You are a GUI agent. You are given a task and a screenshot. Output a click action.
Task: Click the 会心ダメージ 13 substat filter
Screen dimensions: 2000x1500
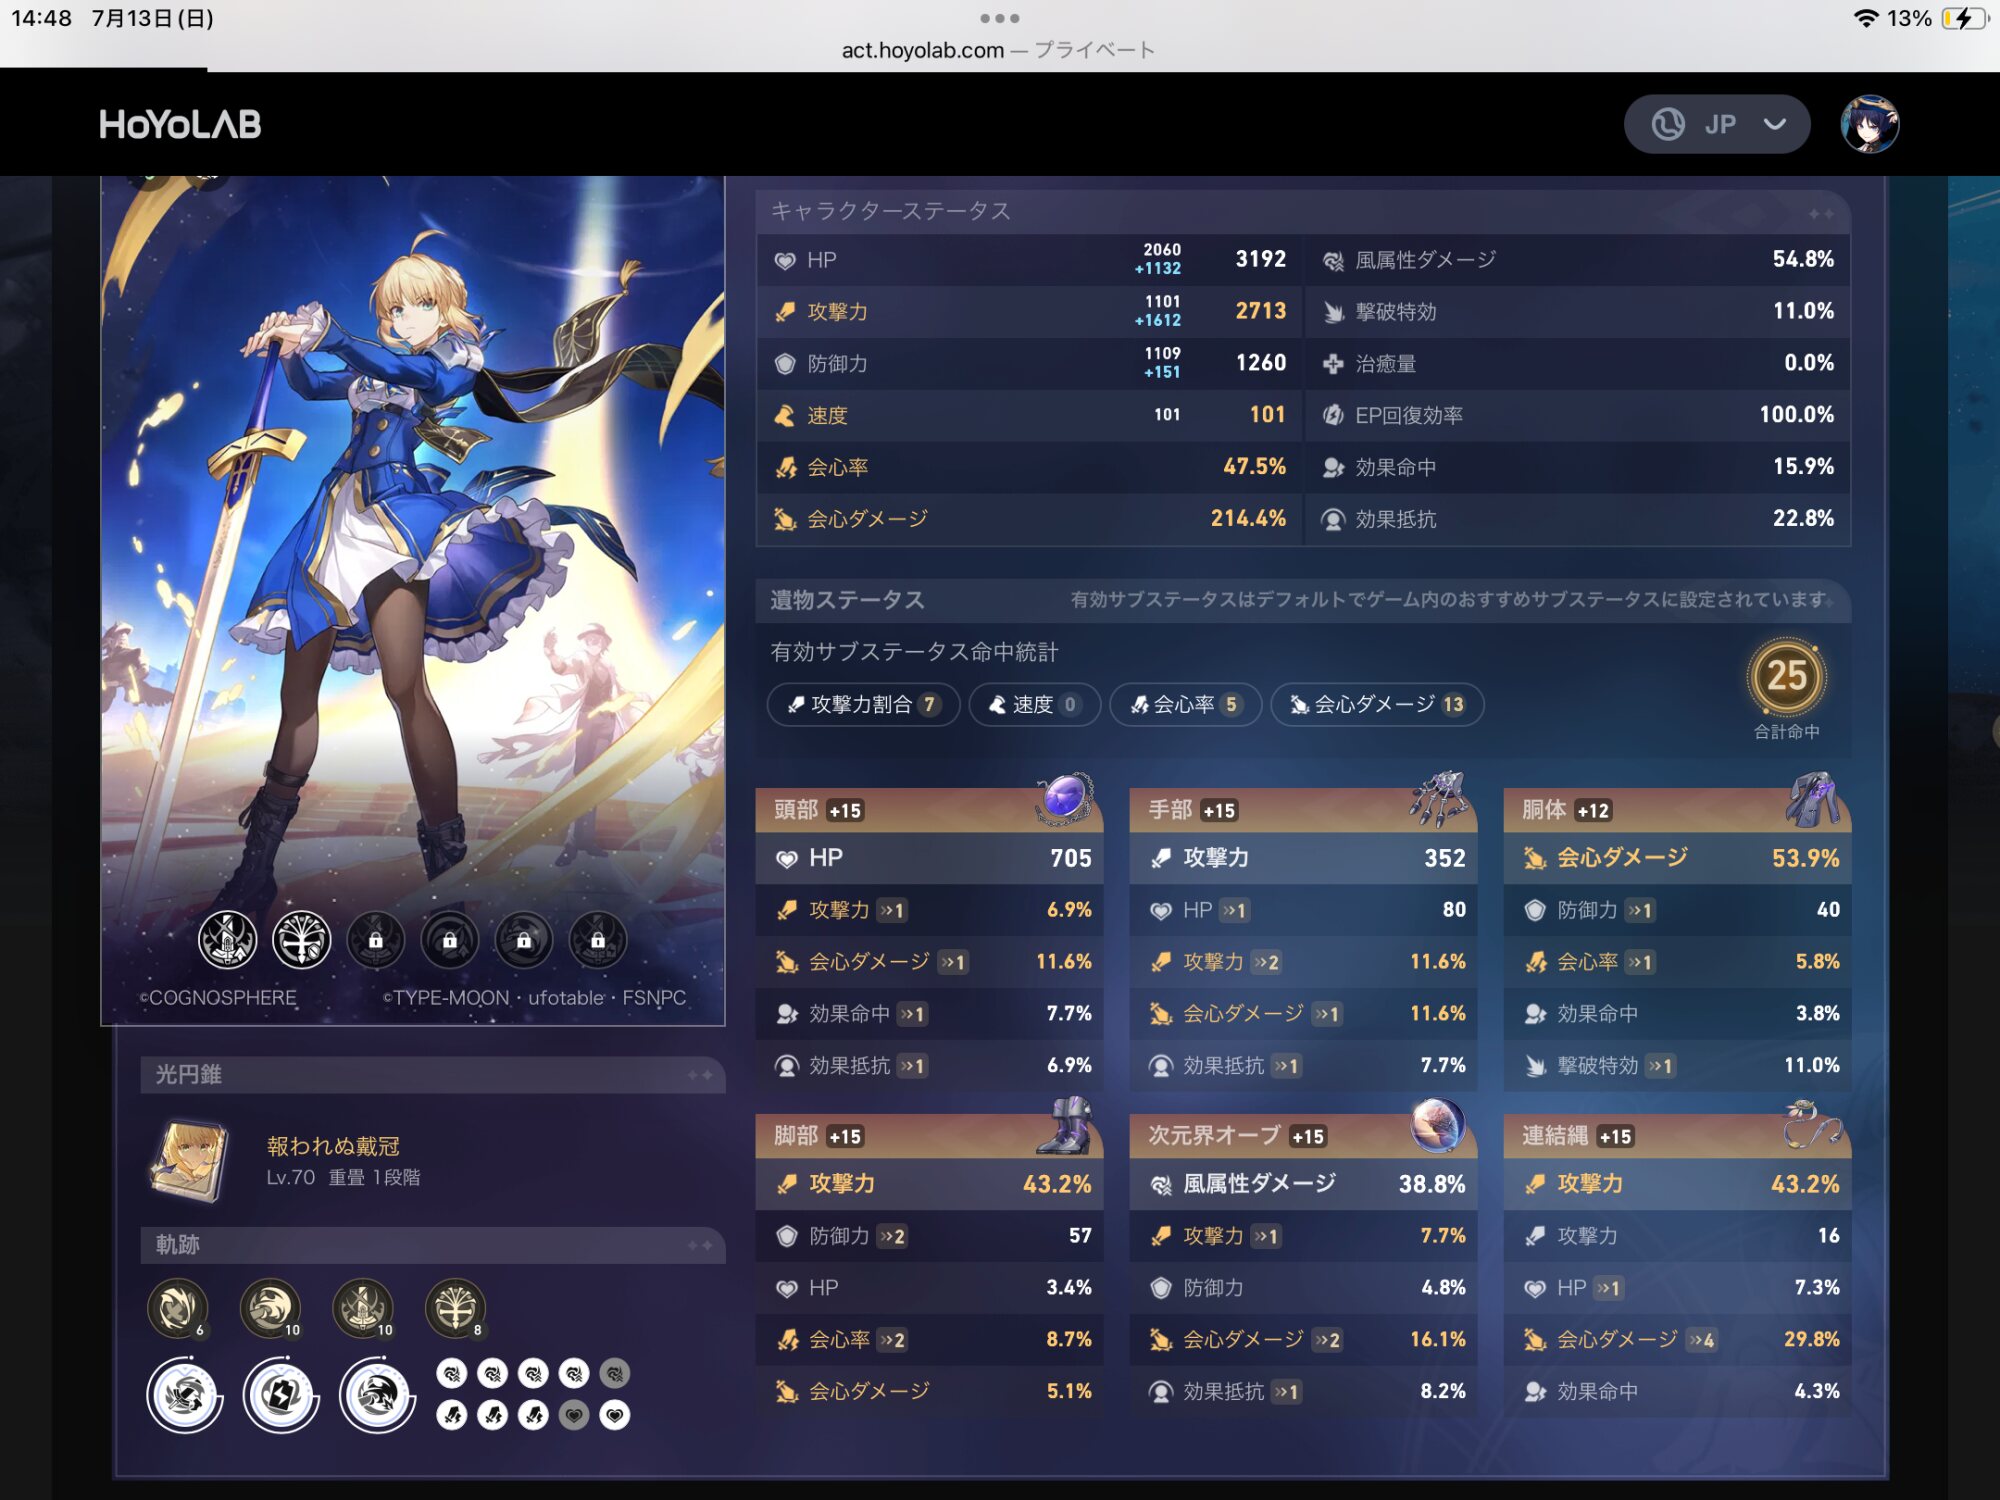pos(1377,704)
